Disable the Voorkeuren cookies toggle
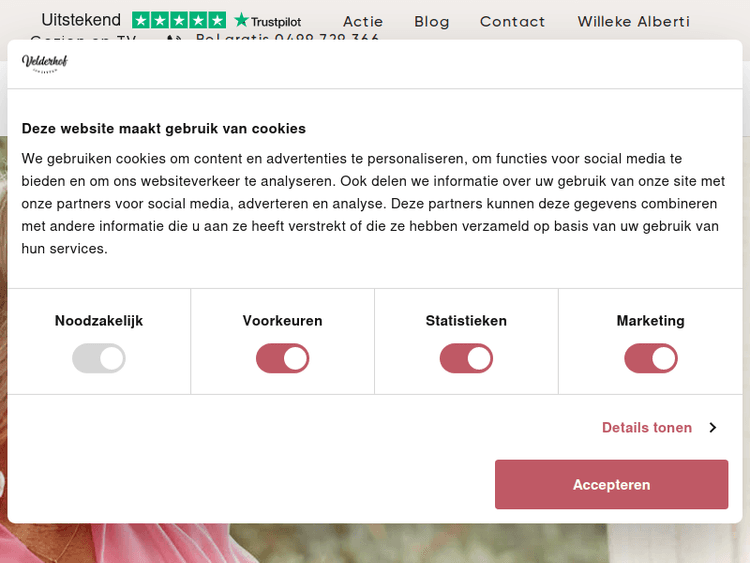This screenshot has height=563, width=750. click(283, 358)
